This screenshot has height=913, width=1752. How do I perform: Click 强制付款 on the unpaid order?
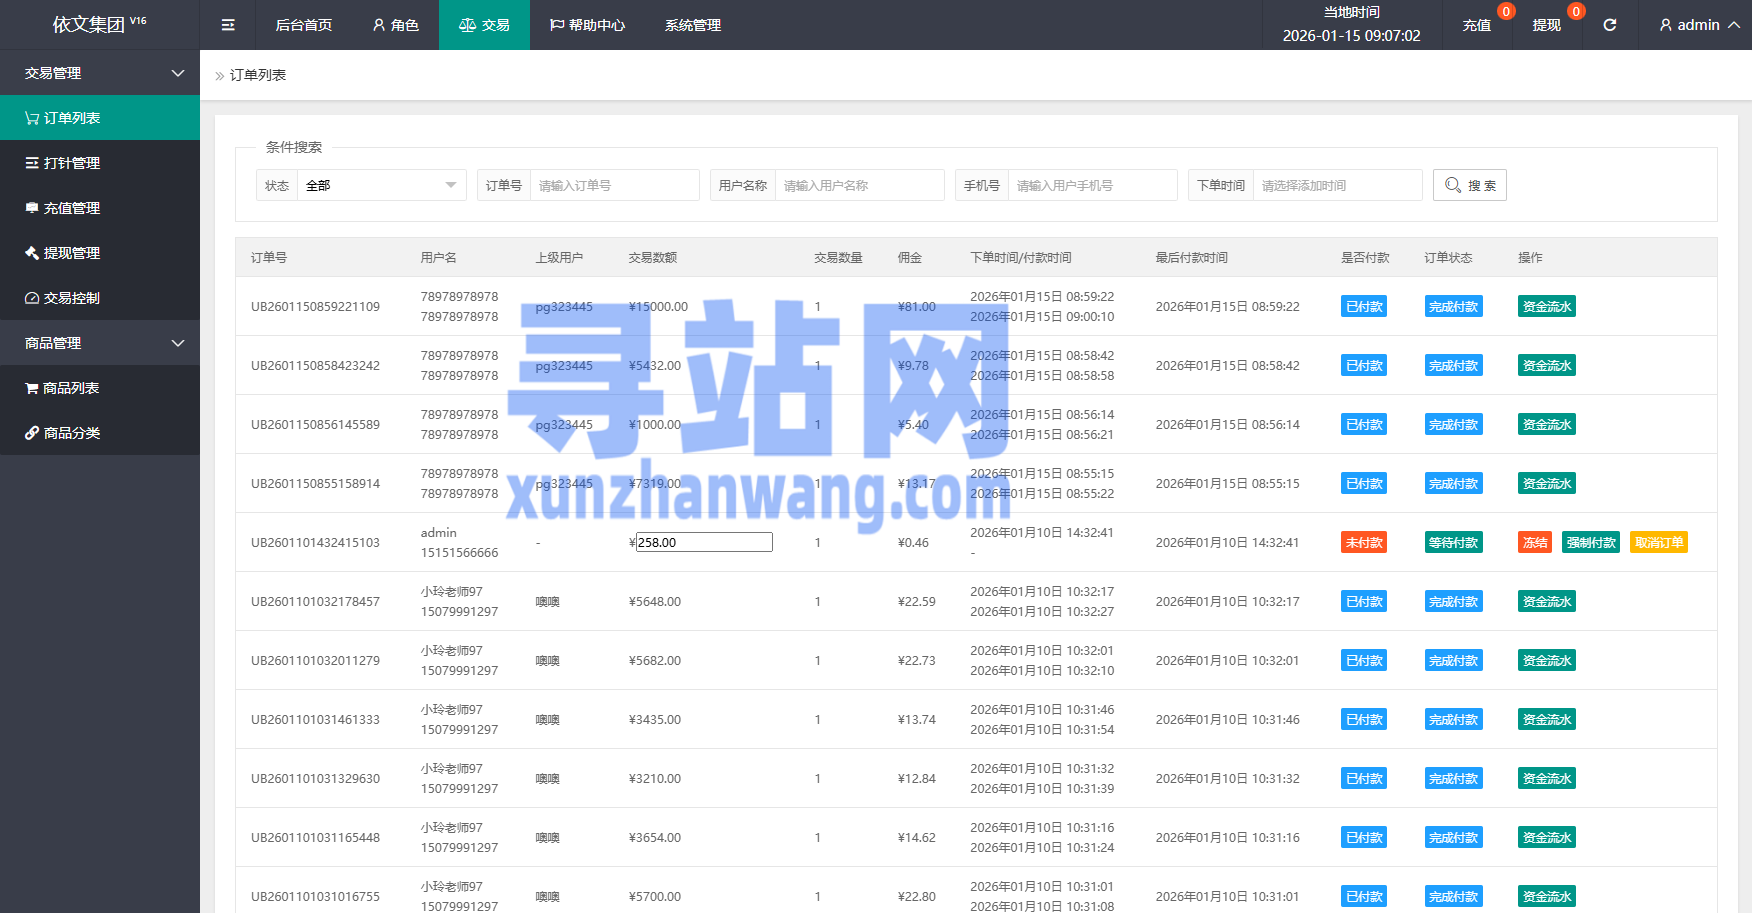pyautogui.click(x=1590, y=542)
